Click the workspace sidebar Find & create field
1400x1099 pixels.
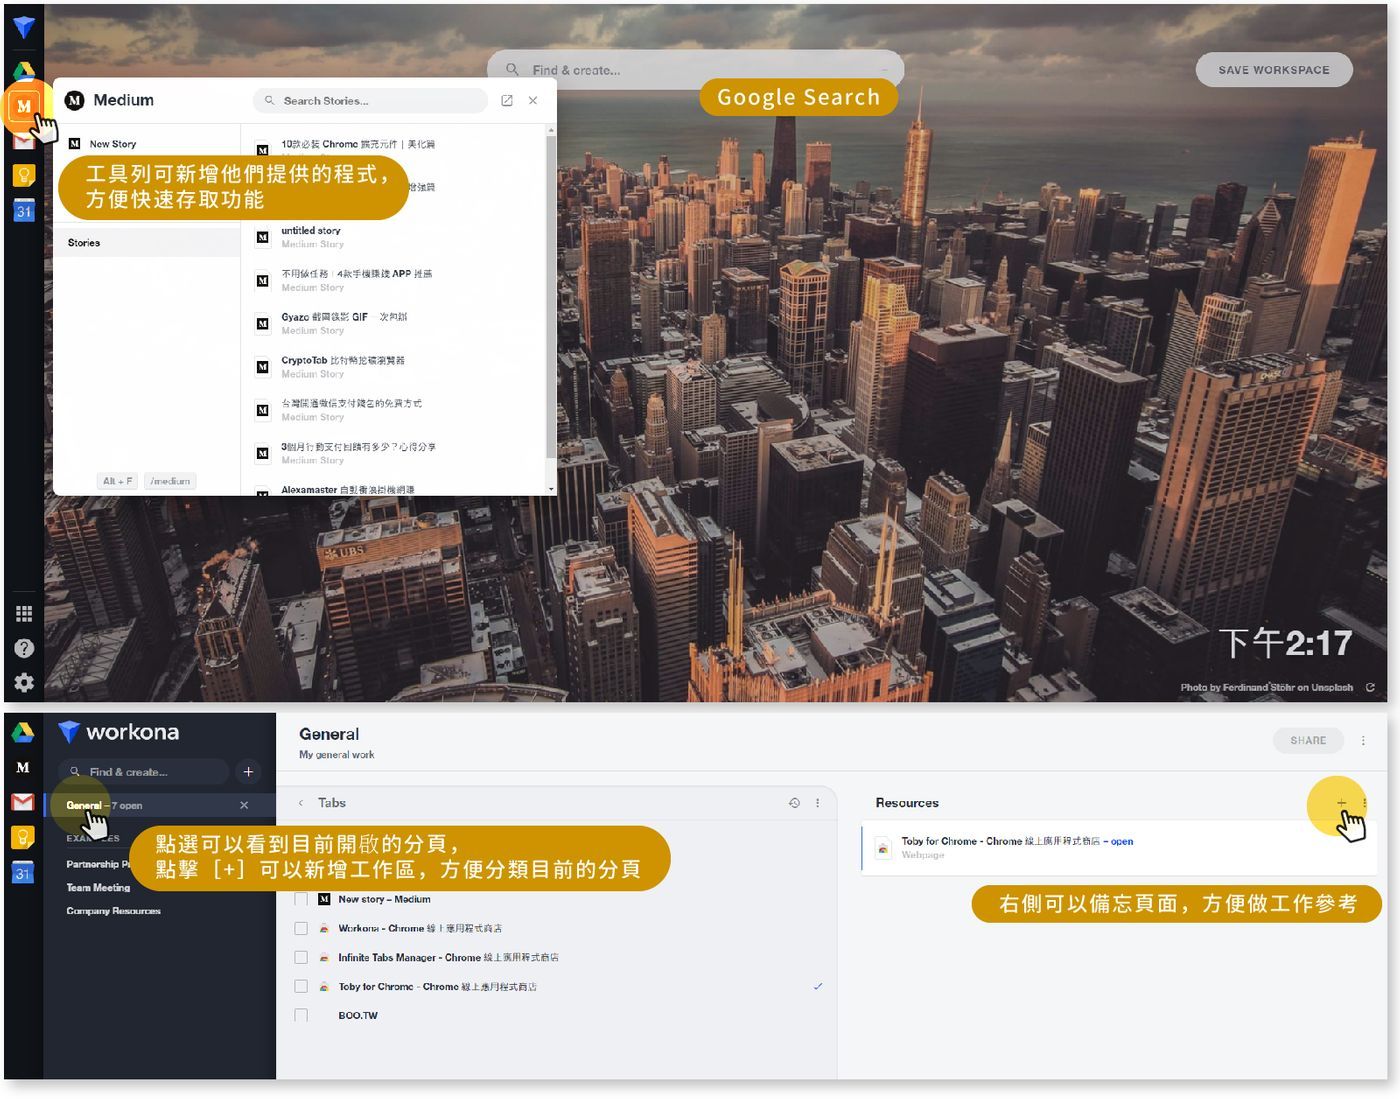143,772
